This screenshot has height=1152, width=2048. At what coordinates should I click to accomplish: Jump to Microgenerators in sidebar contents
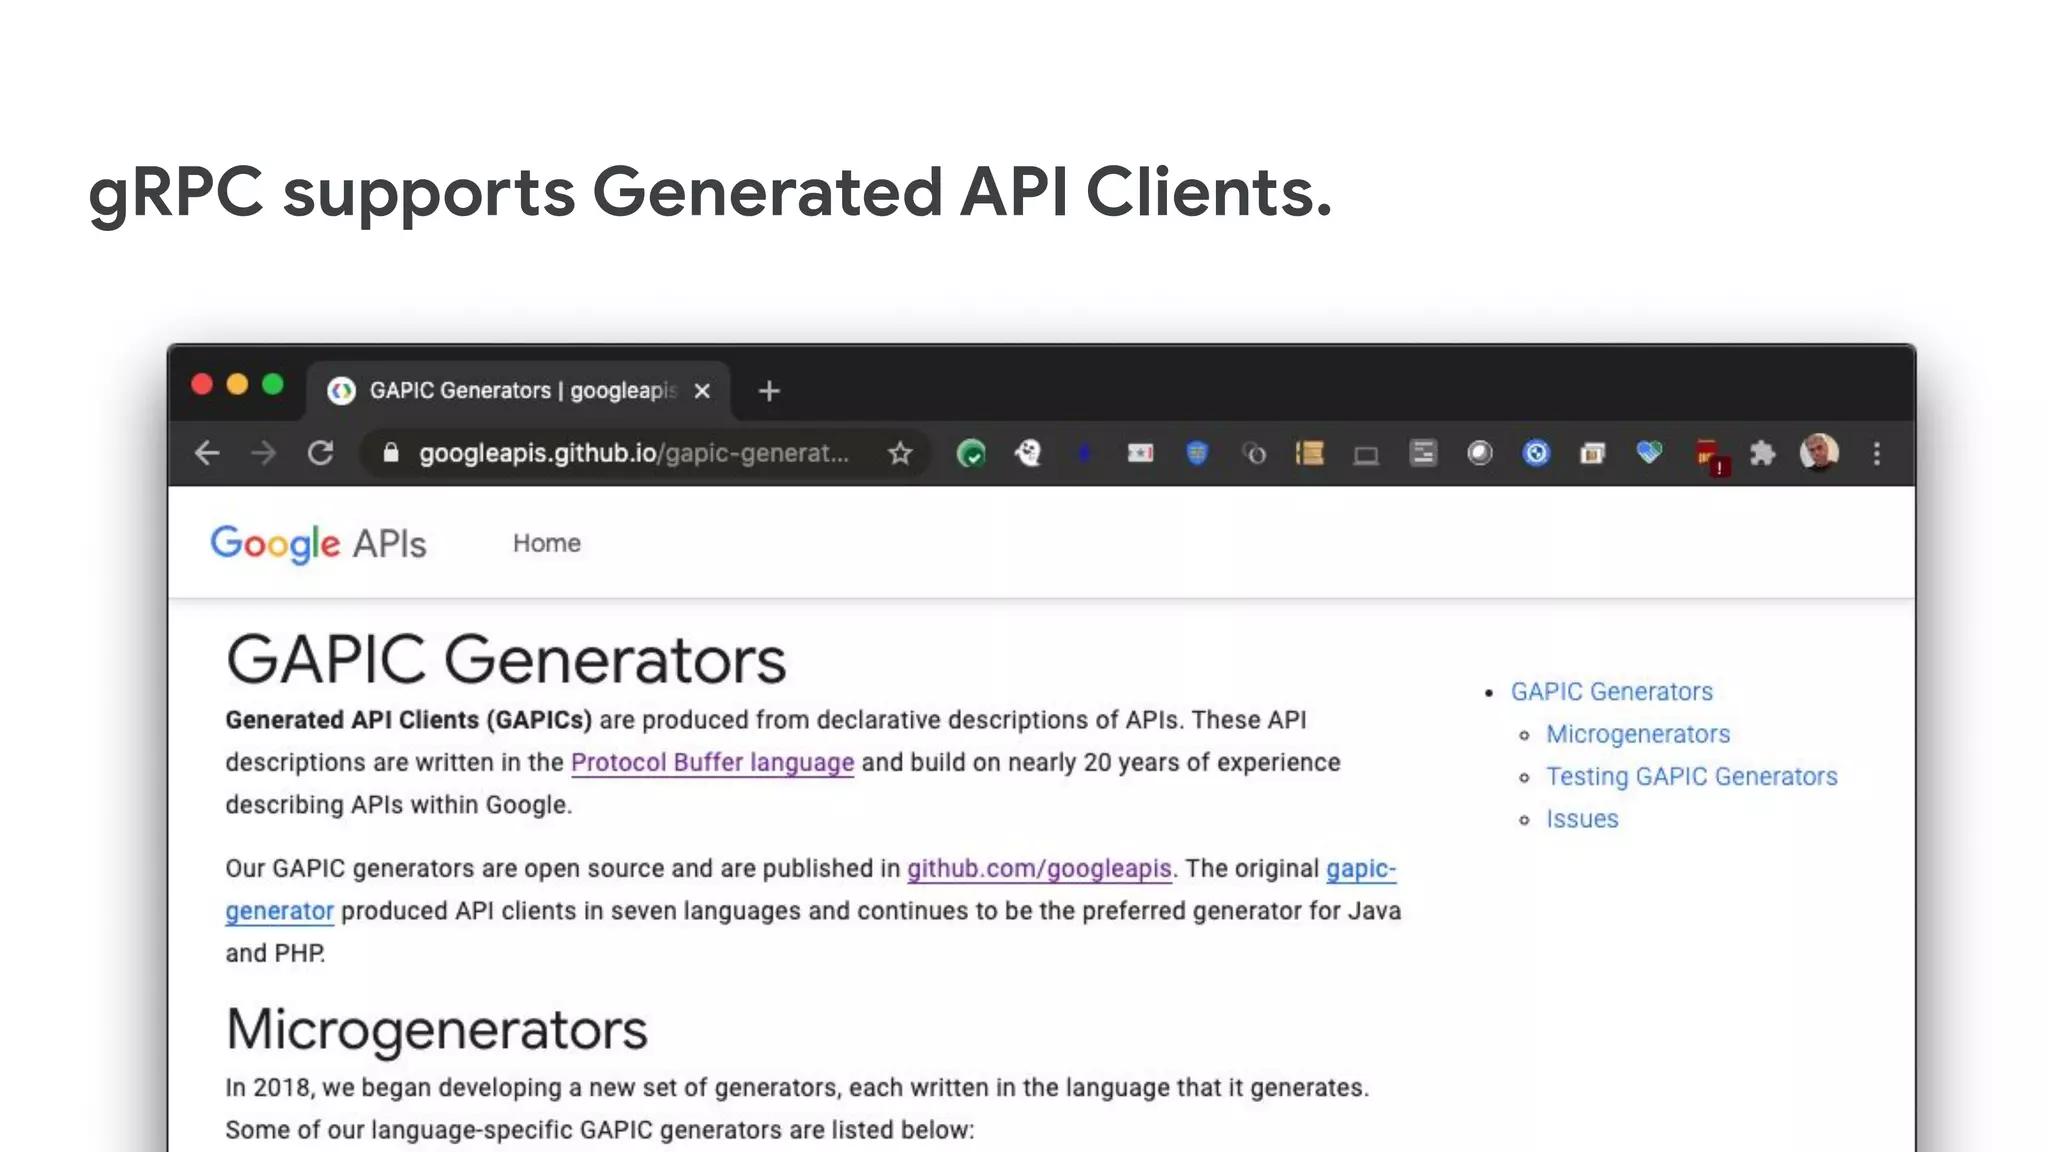click(1637, 734)
